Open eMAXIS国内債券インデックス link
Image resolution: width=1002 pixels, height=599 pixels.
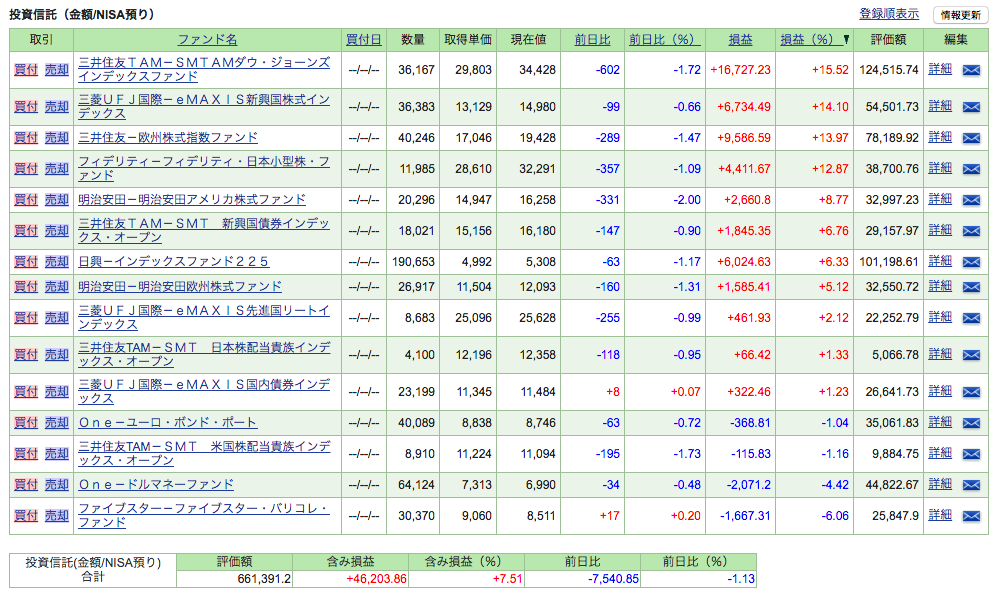pos(204,391)
